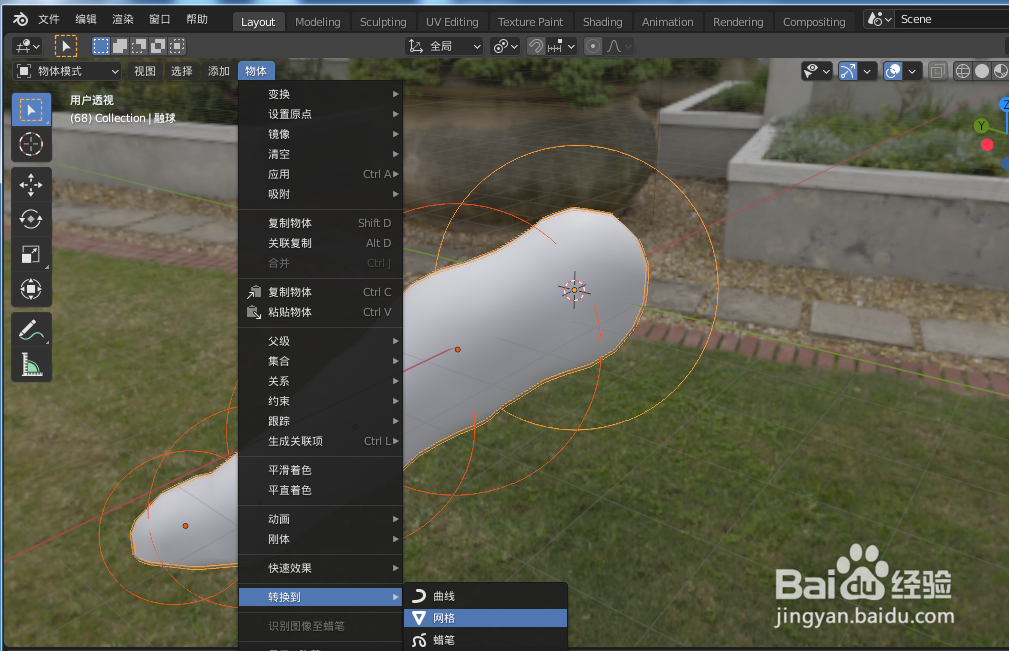Pick the Annotate tool
1009x651 pixels.
[x=31, y=329]
